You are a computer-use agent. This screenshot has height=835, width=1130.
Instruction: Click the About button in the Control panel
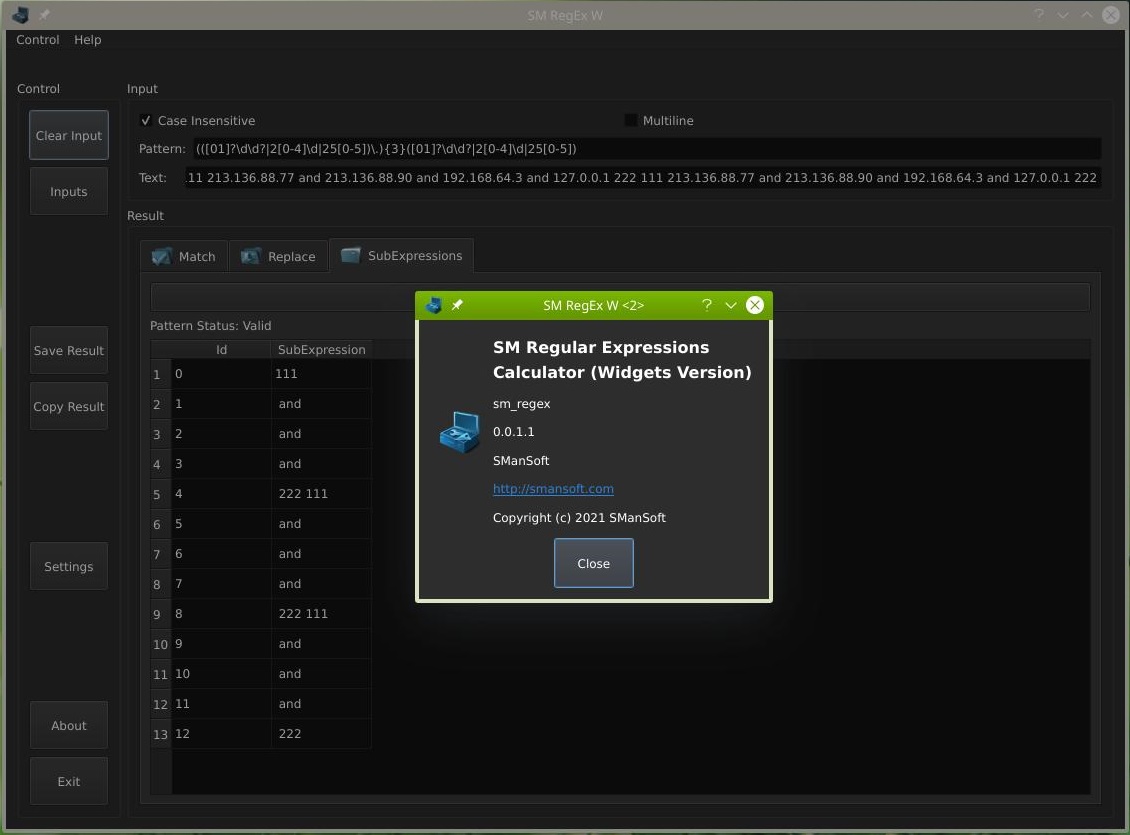coord(69,725)
